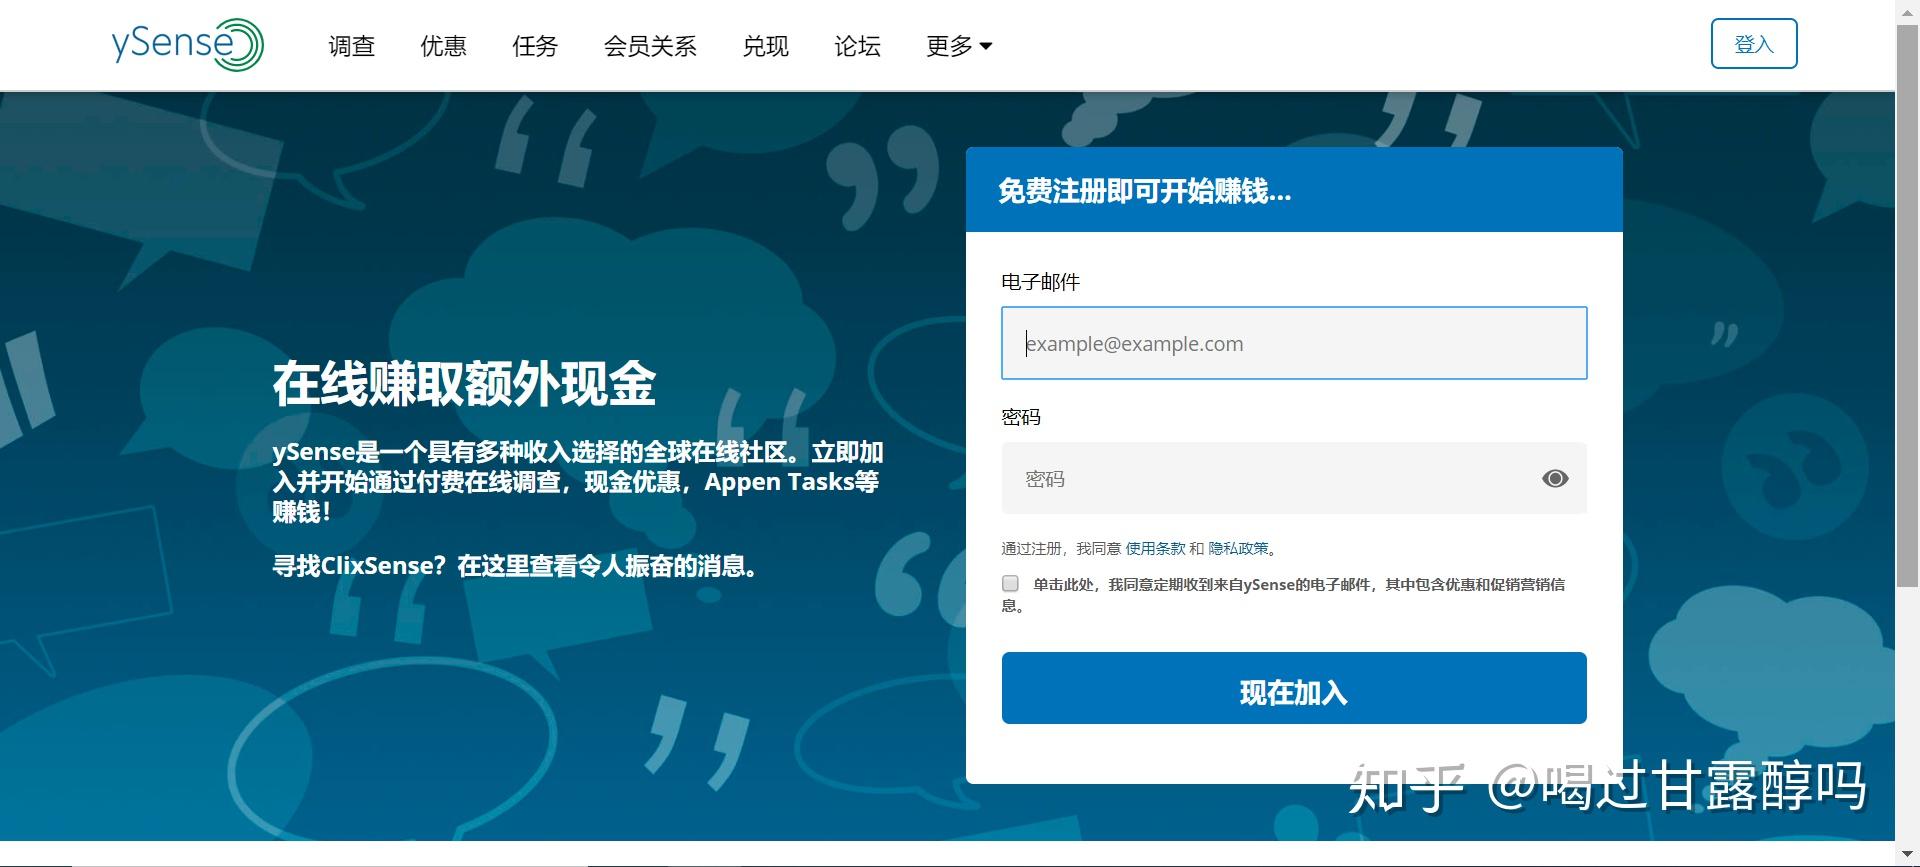Visit the 论坛 forum link
Image resolution: width=1920 pixels, height=867 pixels.
click(x=858, y=46)
